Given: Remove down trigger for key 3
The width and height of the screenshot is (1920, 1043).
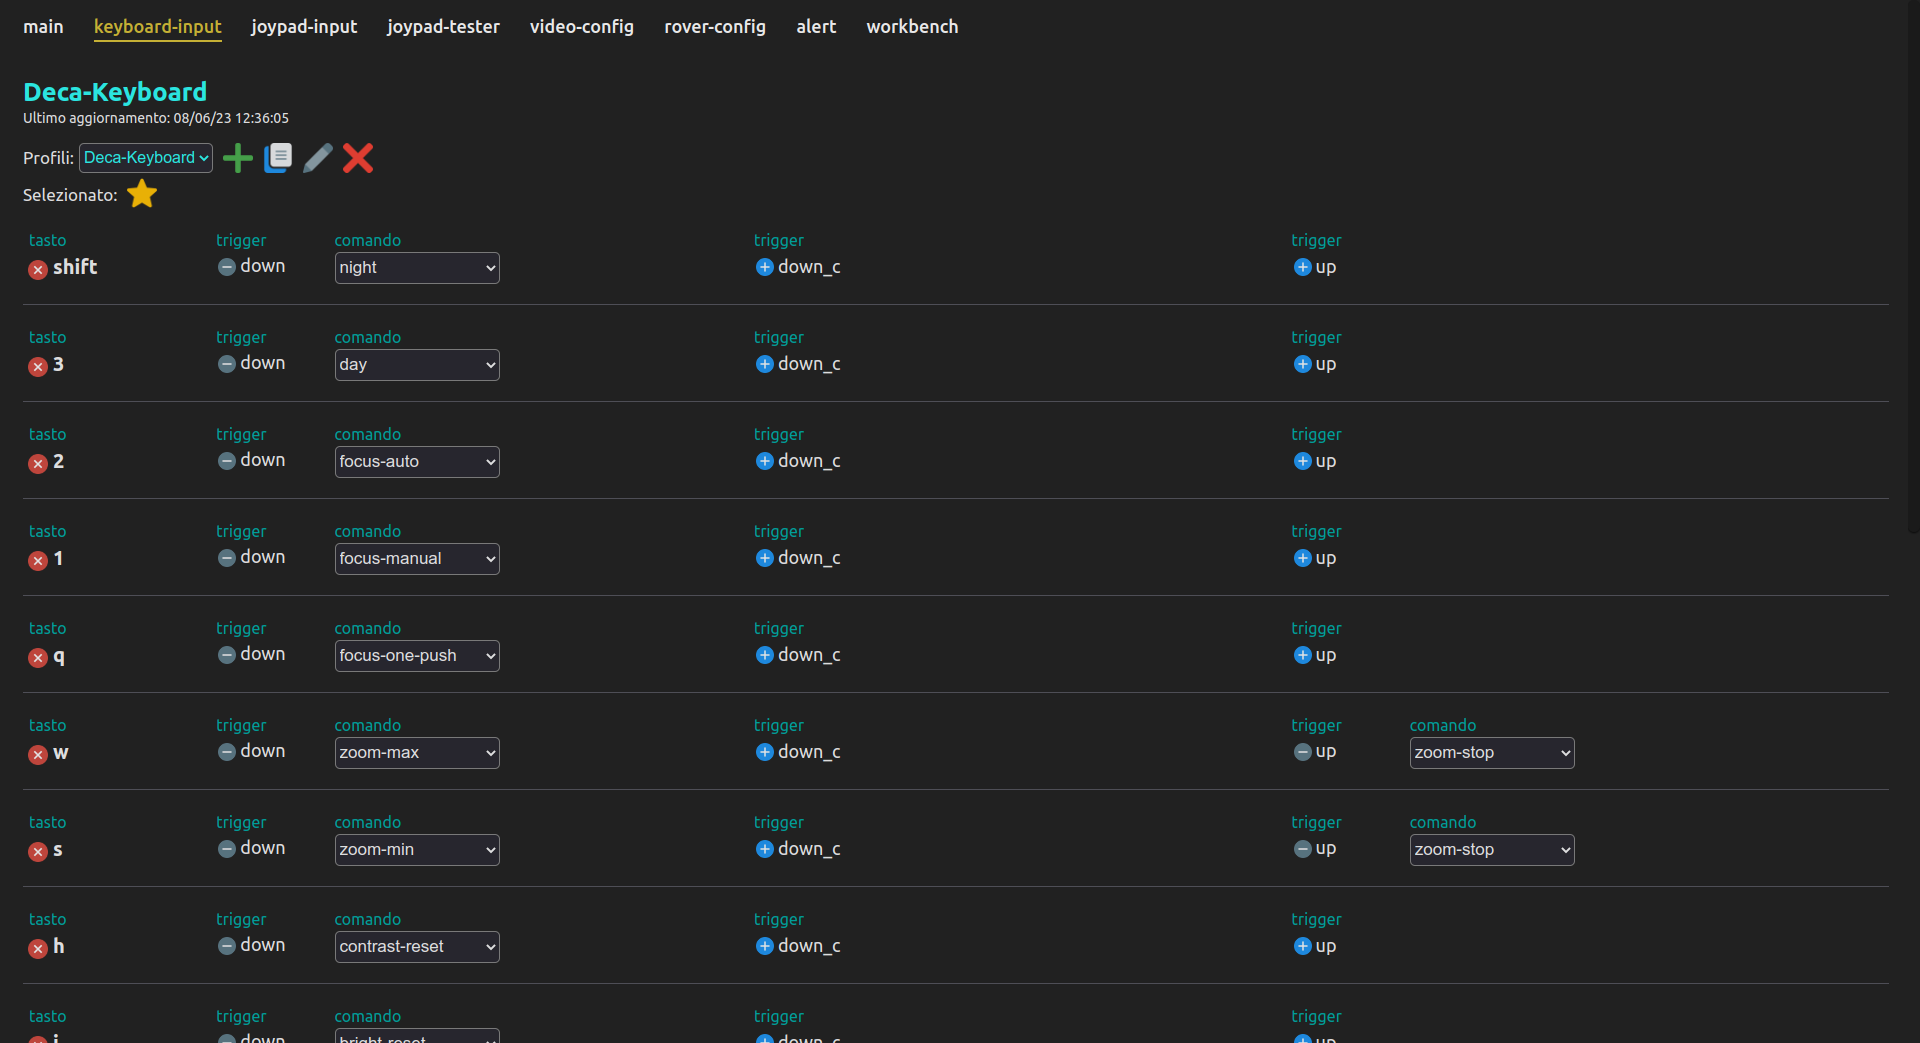Looking at the screenshot, I should click(227, 364).
